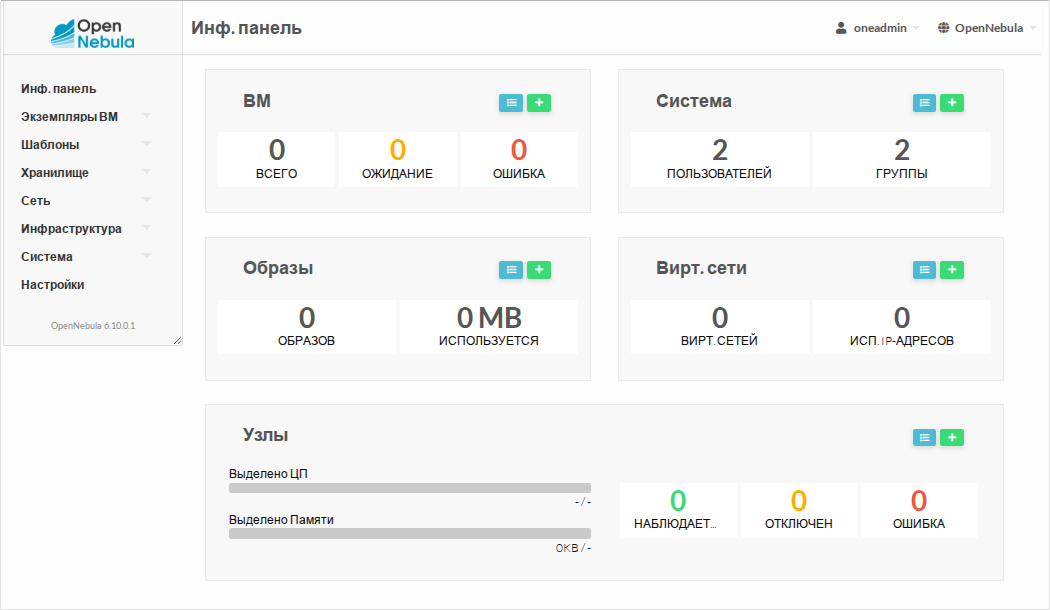Click Выделено ЦП progress bar
Image resolution: width=1050 pixels, height=610 pixels.
(409, 488)
